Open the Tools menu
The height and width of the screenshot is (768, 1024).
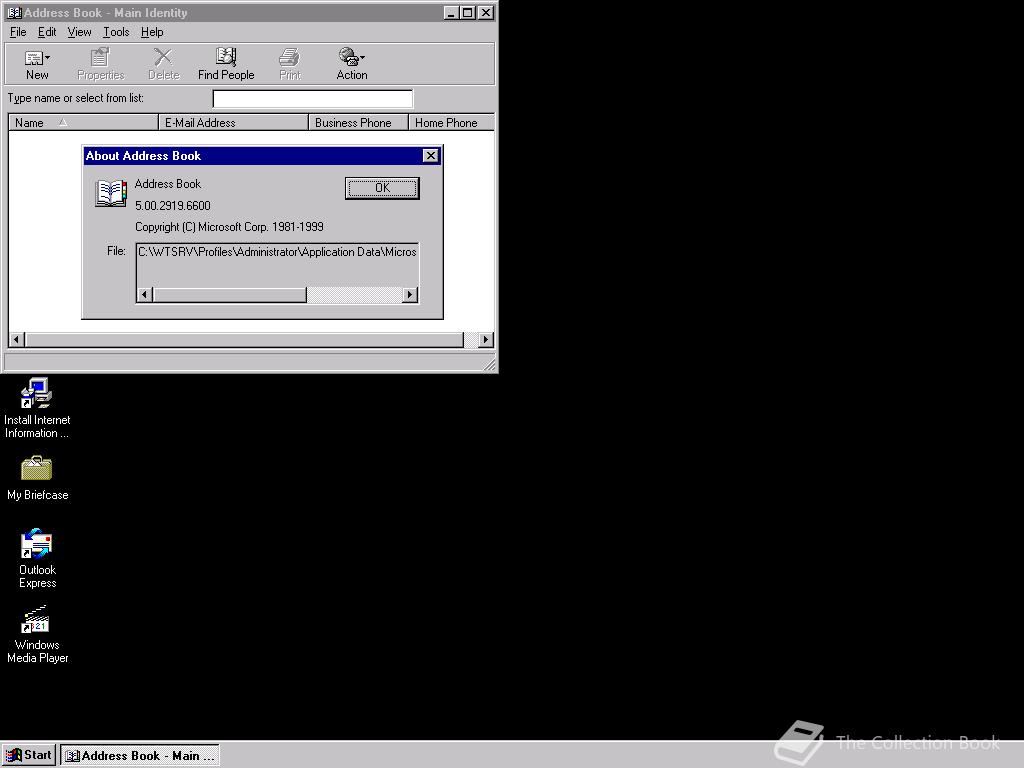(x=116, y=32)
